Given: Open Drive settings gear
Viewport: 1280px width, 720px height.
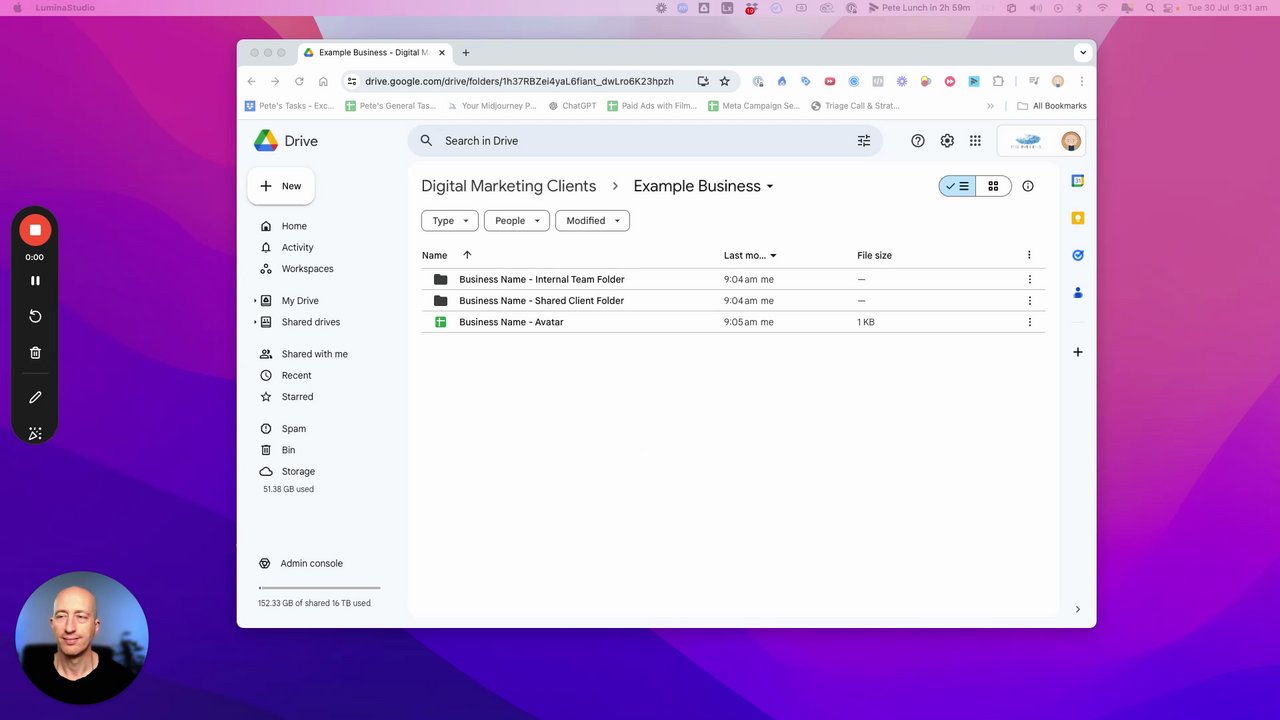Looking at the screenshot, I should click(x=947, y=141).
